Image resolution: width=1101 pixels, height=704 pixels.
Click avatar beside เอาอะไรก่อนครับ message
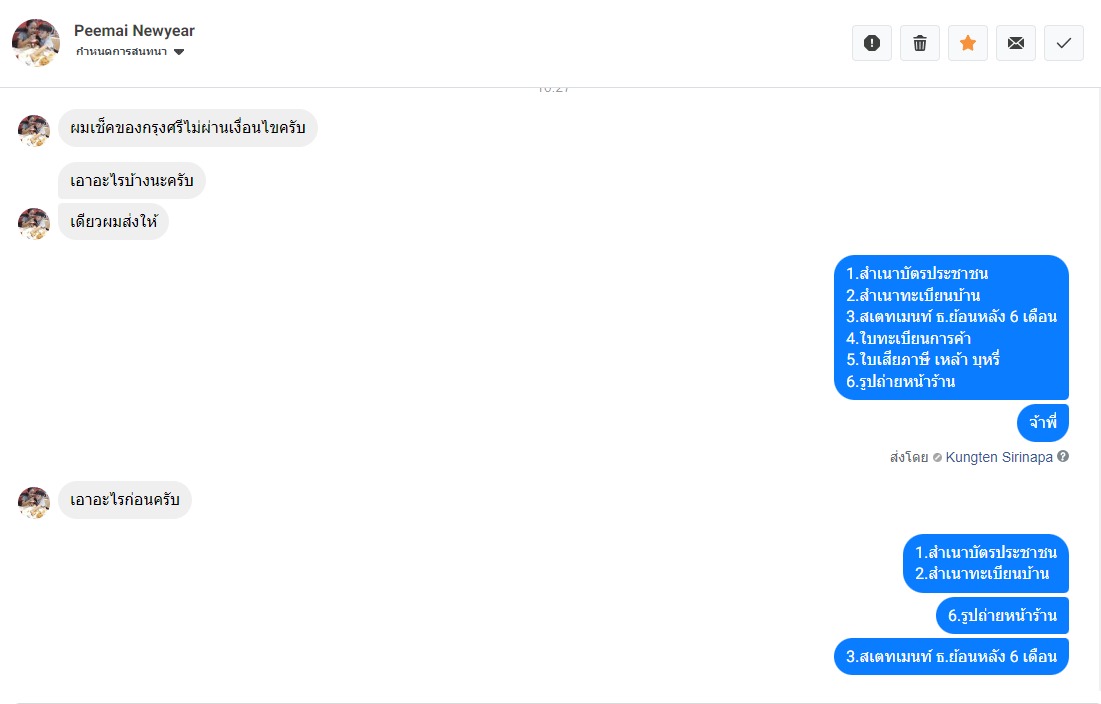click(x=34, y=503)
